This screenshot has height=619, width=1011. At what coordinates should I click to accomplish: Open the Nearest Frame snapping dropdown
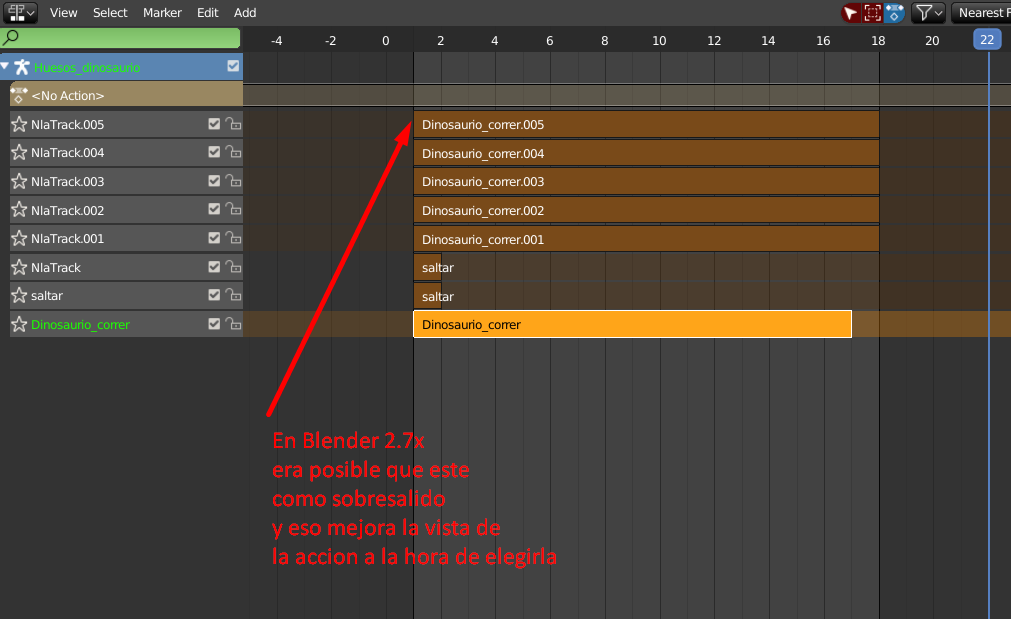pyautogui.click(x=981, y=13)
